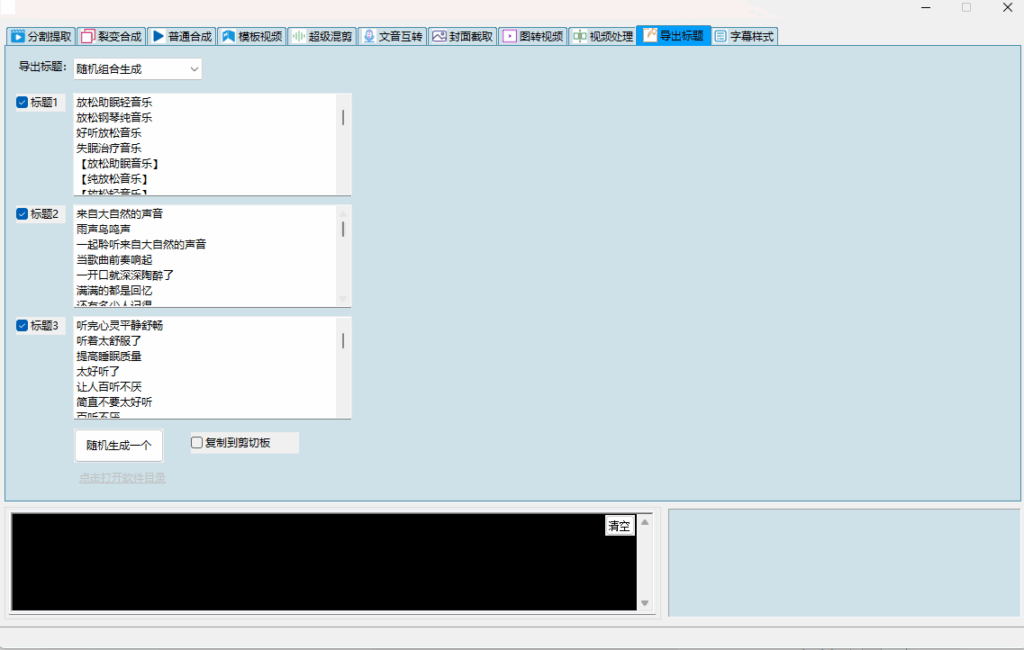Viewport: 1024px width, 650px height.
Task: Click the 普通合成 play icon
Action: point(158,37)
